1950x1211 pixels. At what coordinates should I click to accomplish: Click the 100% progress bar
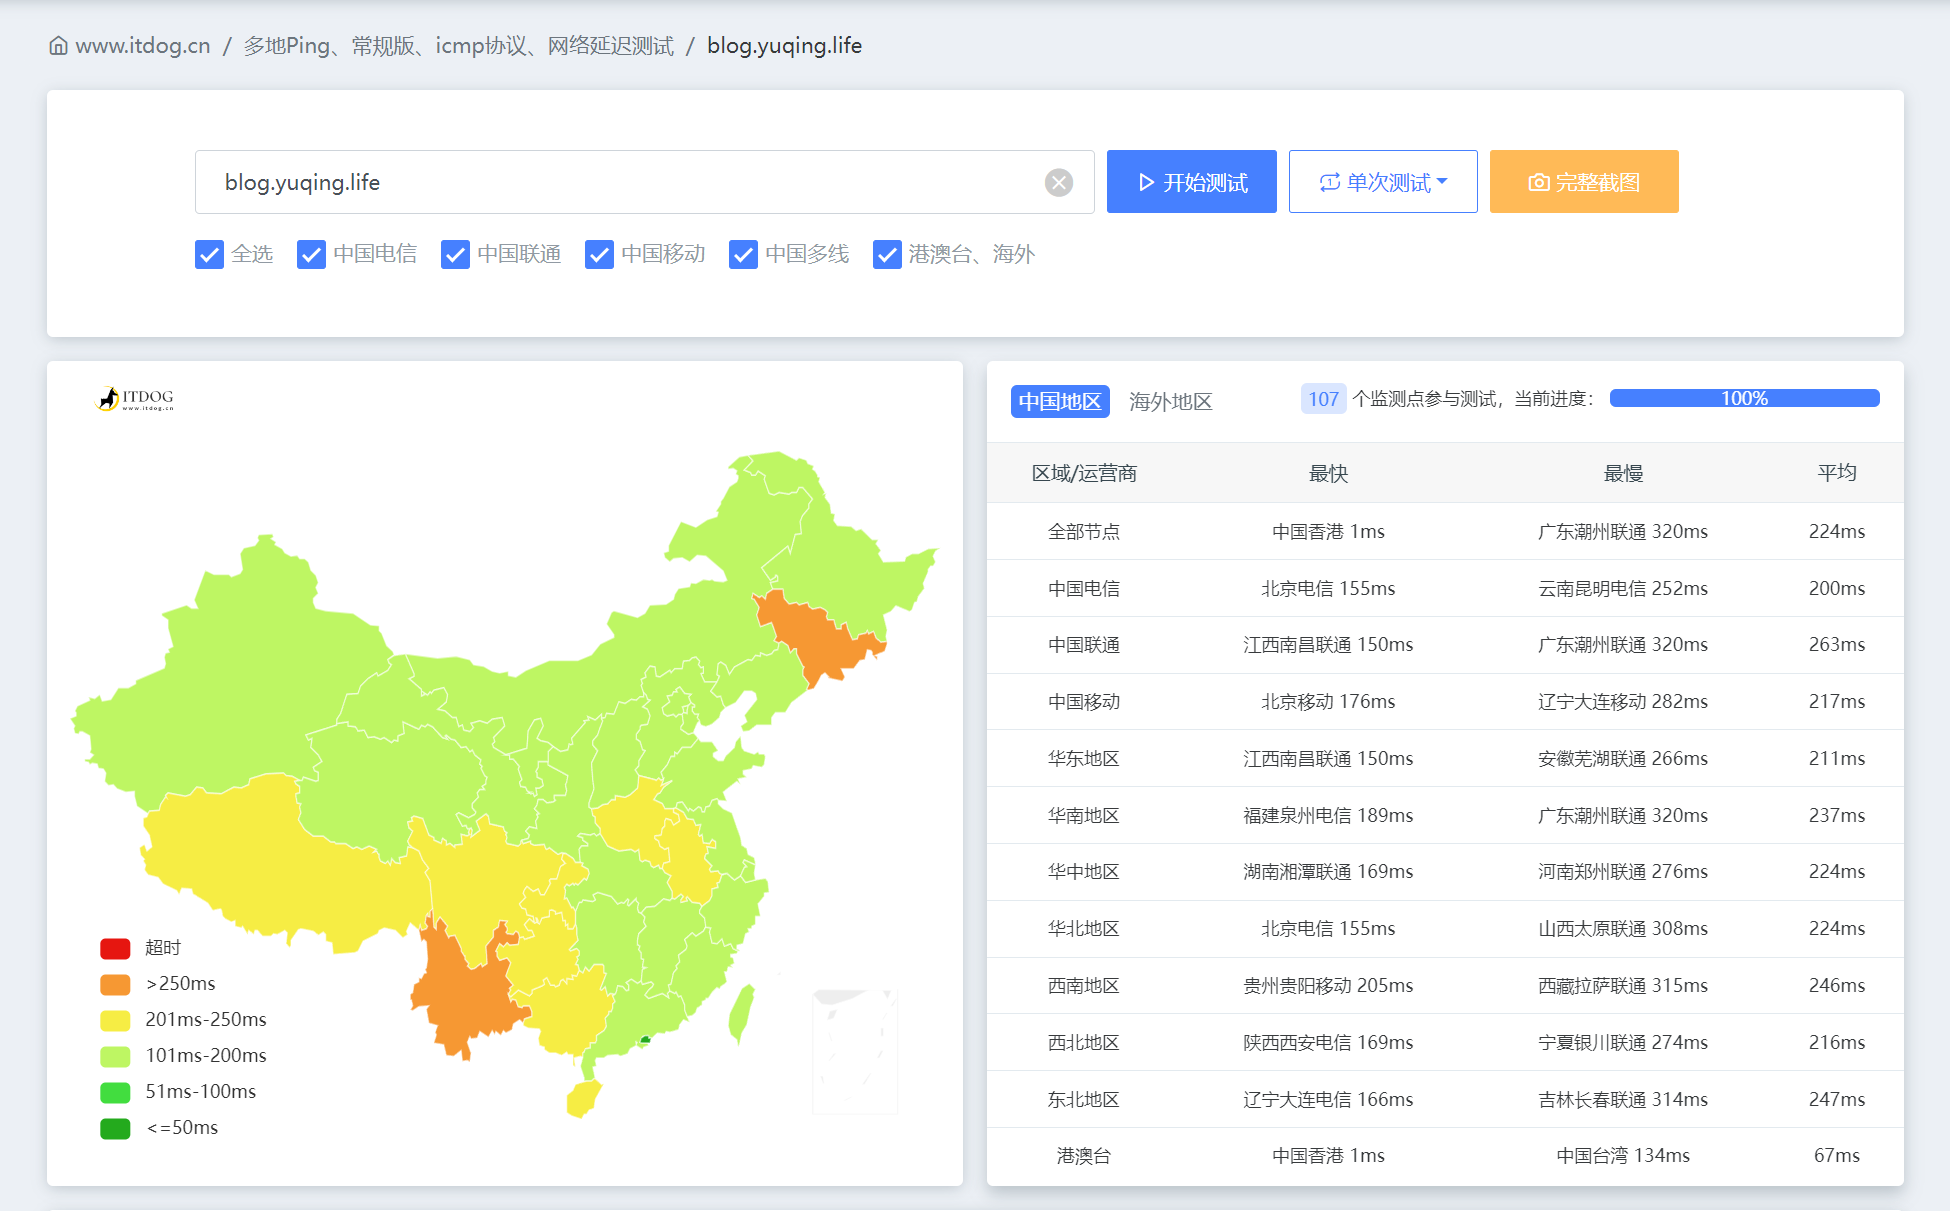pyautogui.click(x=1744, y=398)
